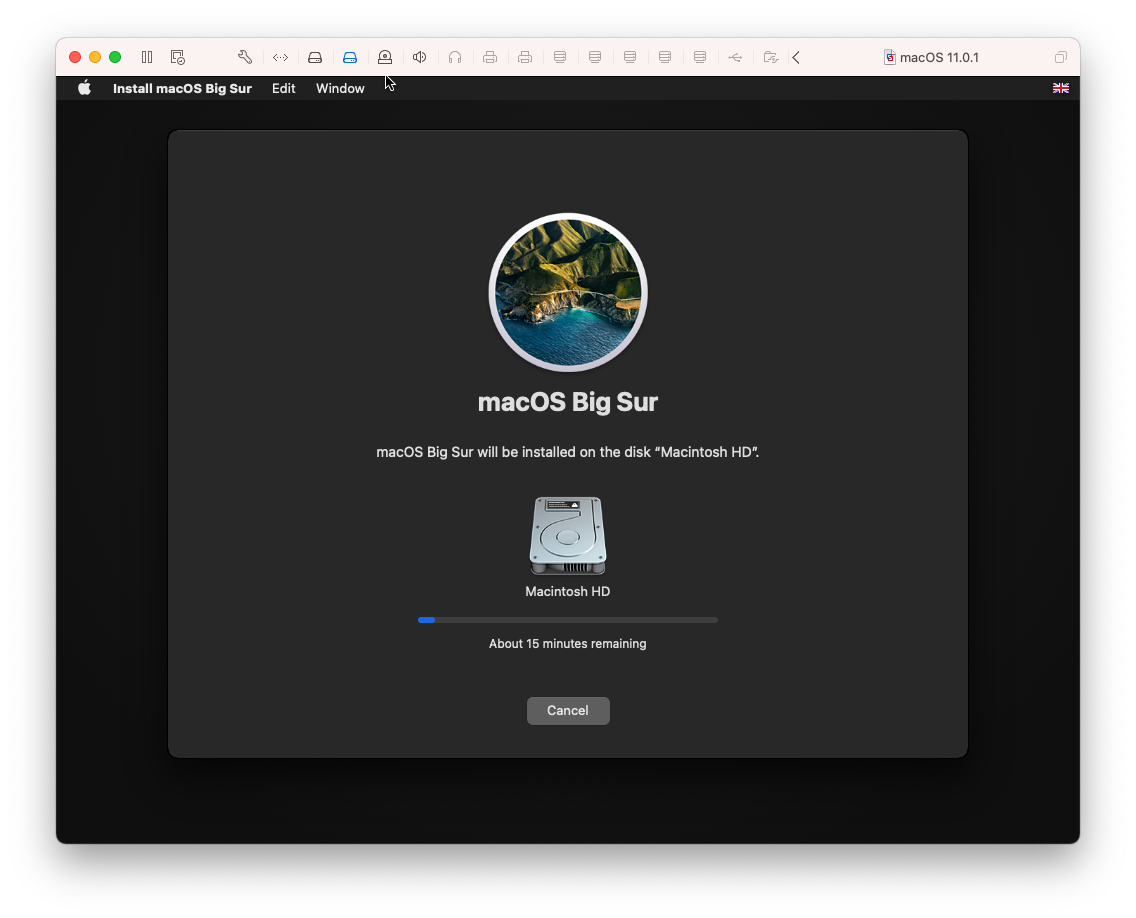Collapse the toolbar with the left chevron

796,57
